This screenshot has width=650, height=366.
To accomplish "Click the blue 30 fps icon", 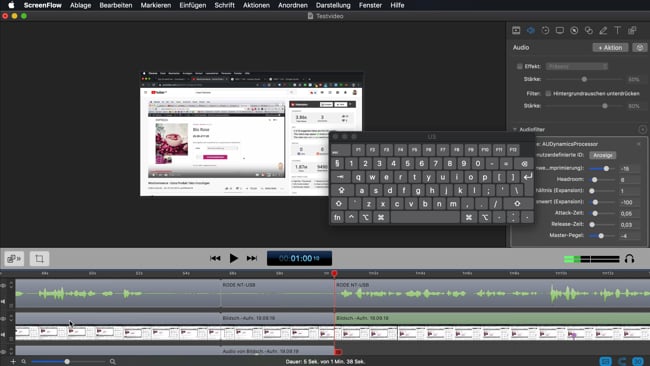I will tap(638, 361).
